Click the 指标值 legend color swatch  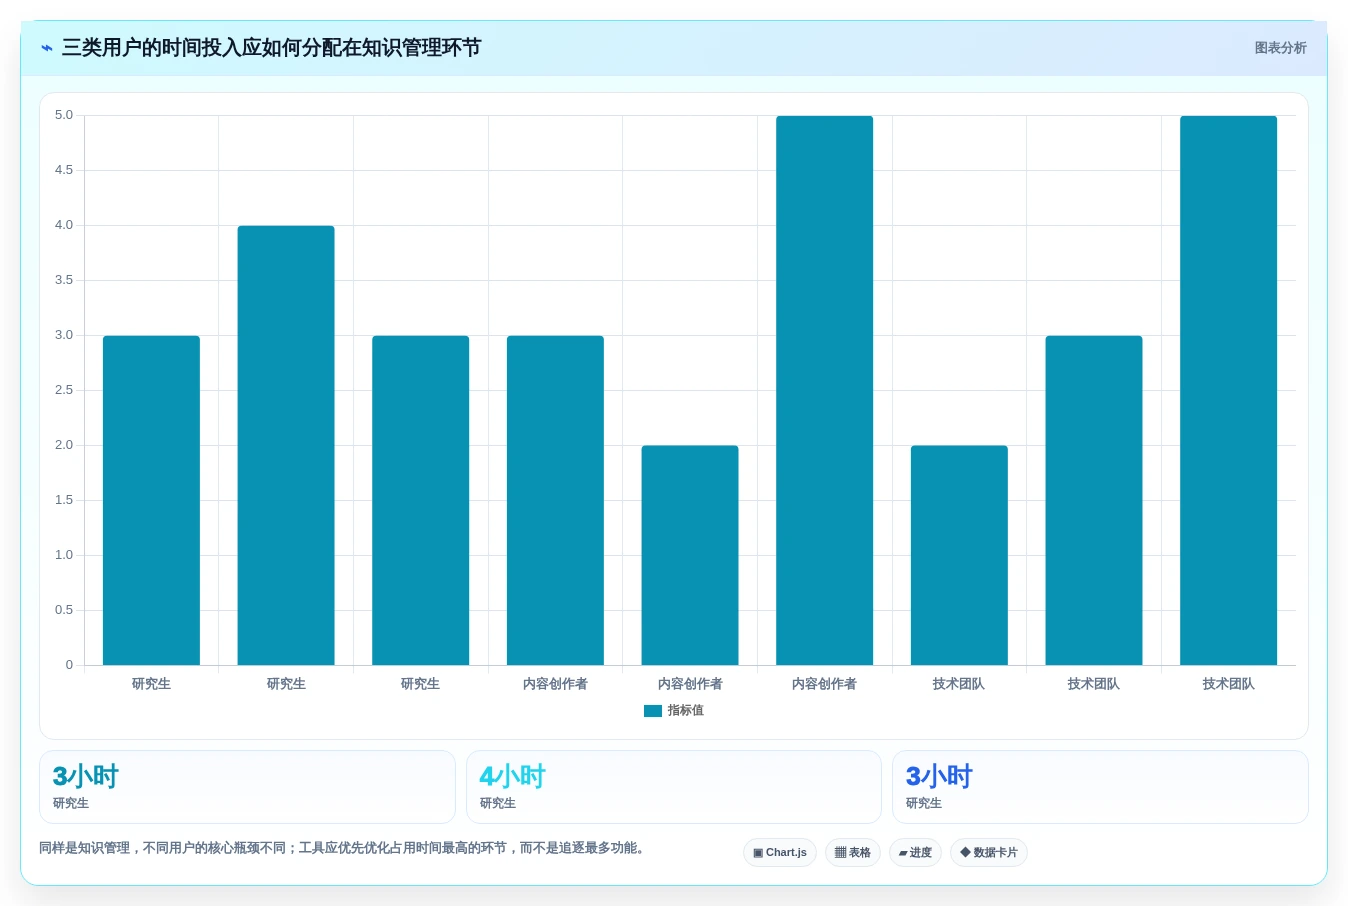[x=653, y=711]
